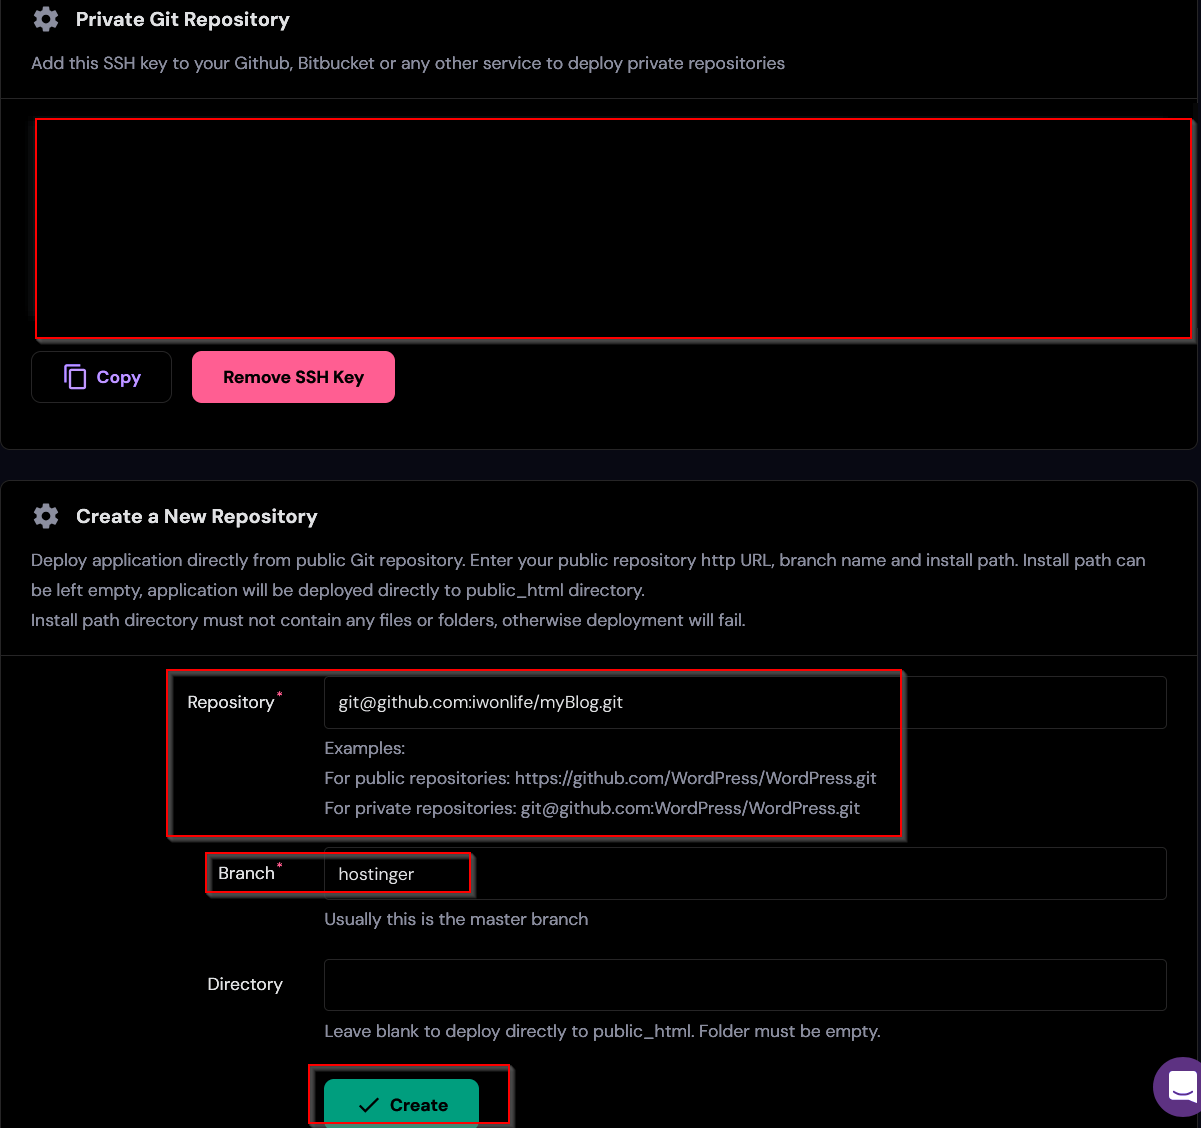
Task: Click the Branch field label
Action: click(x=246, y=873)
